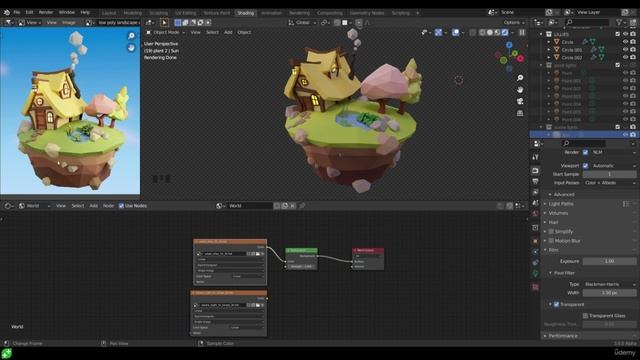Switch to solid viewport shading mode
Screen dimensions: 640x360
point(489,32)
